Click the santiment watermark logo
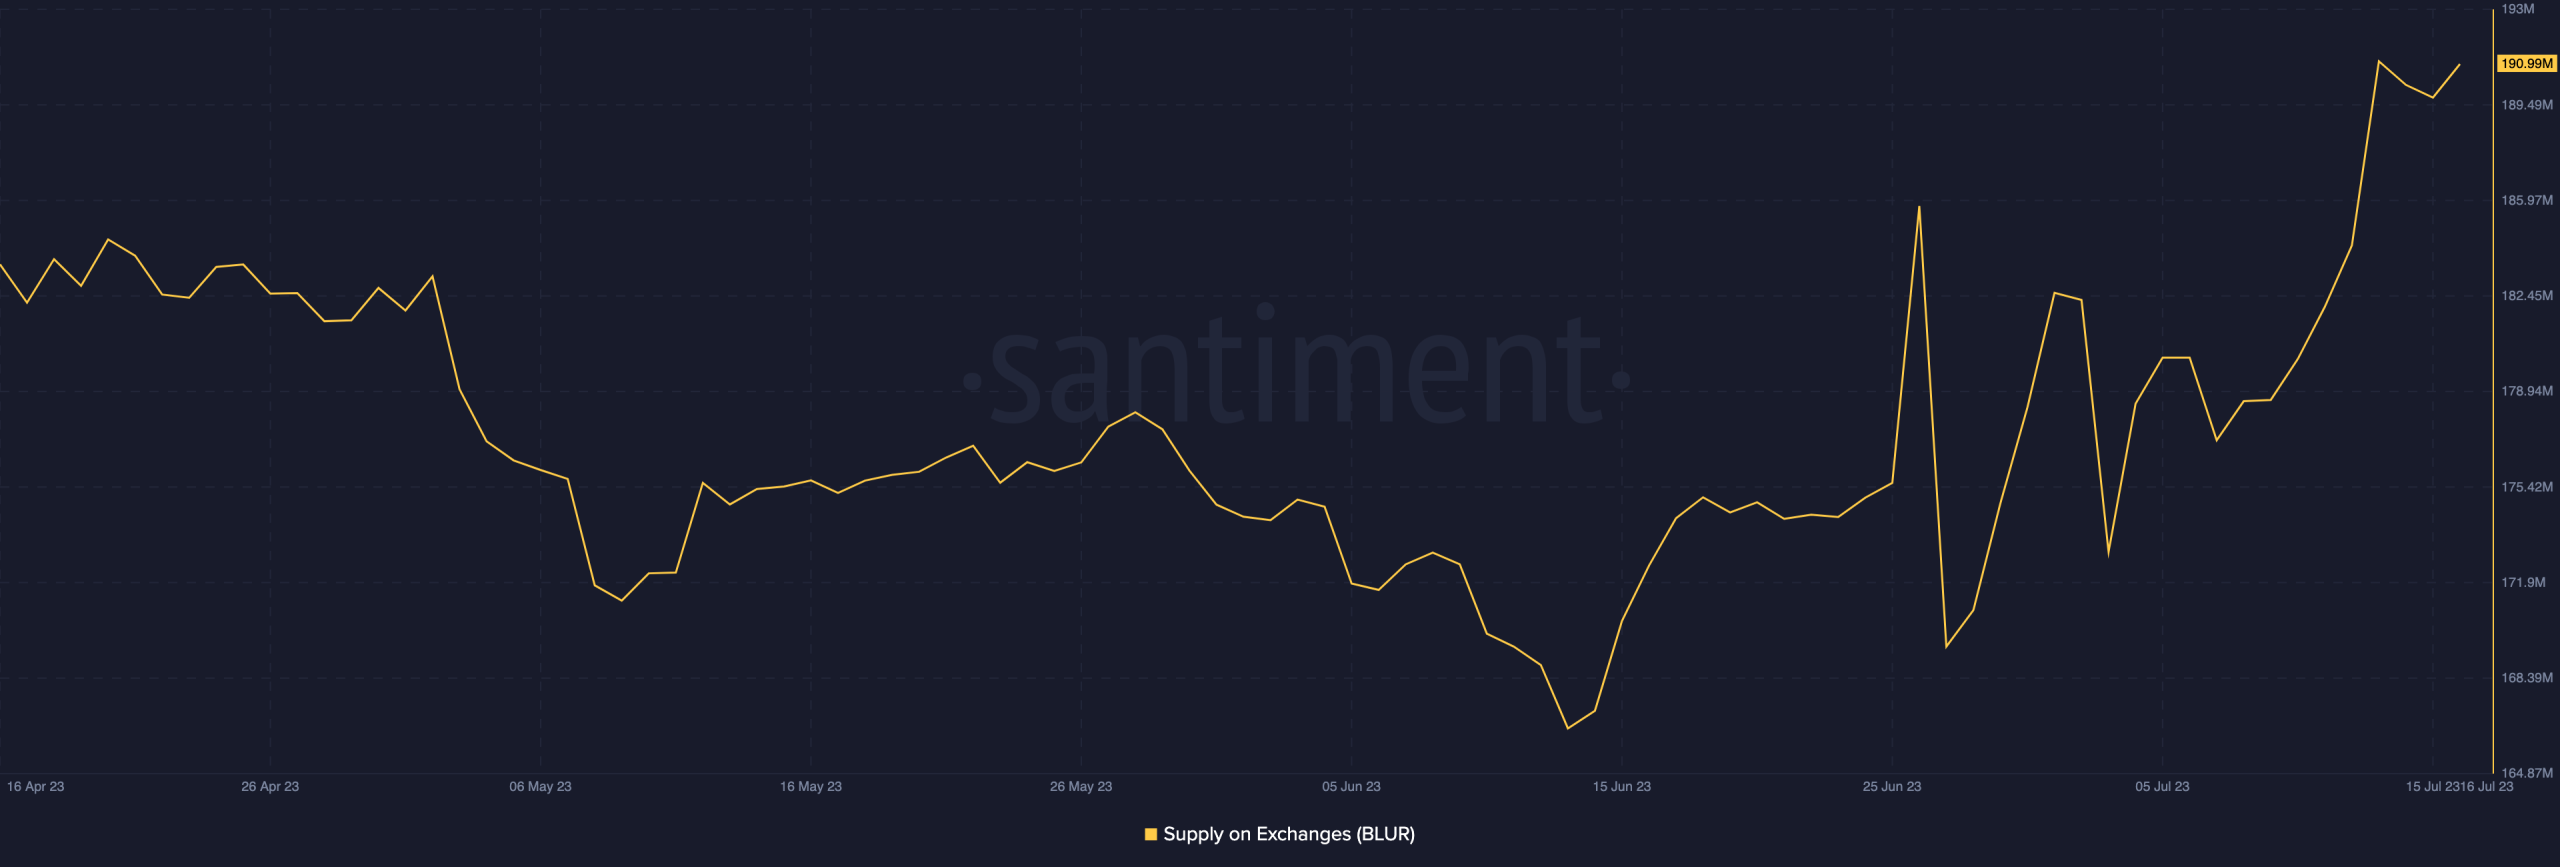Screen dimensions: 2560x867 tap(1296, 368)
